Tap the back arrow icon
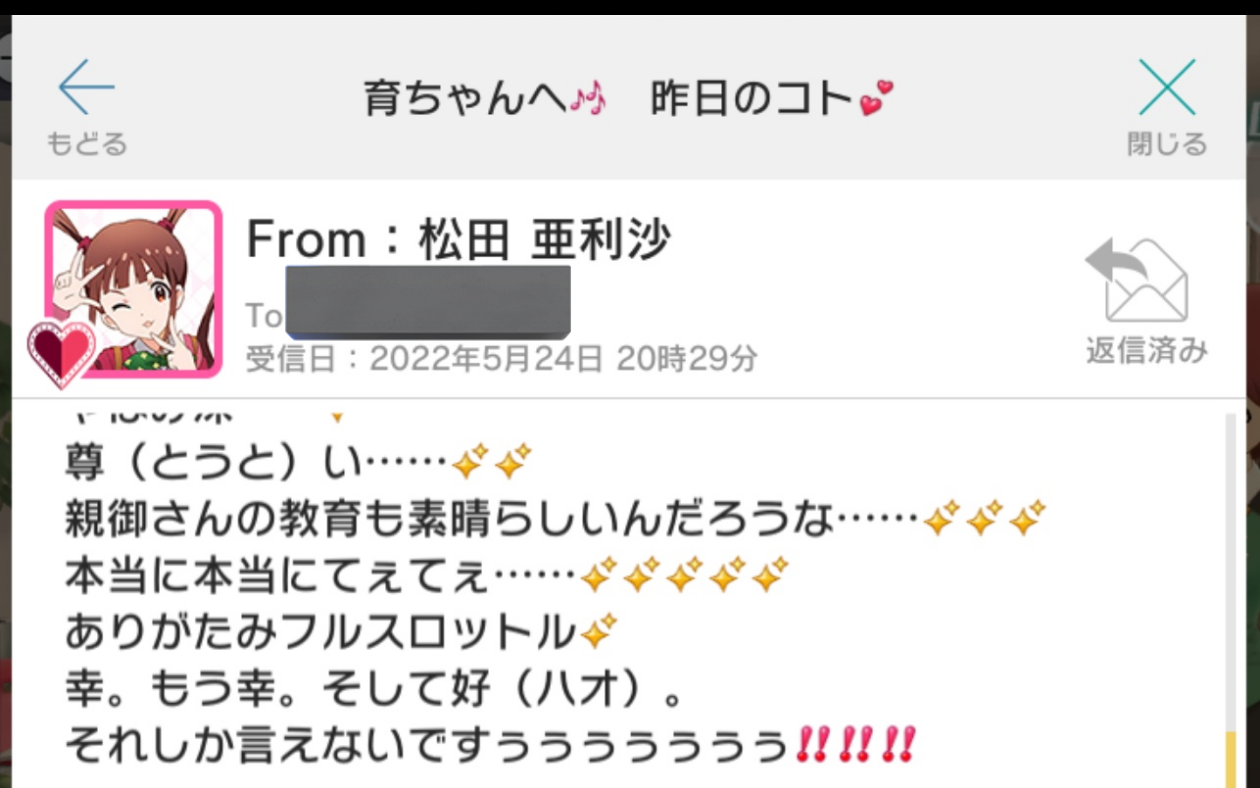This screenshot has height=788, width=1260. (86, 87)
